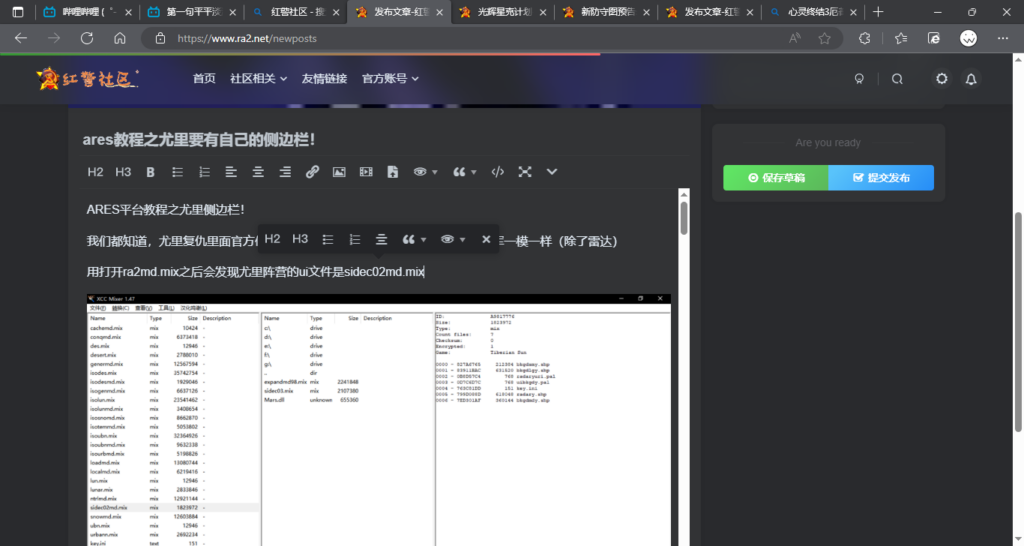Insert numbered list from main toolbar
Image resolution: width=1024 pixels, height=546 pixels.
point(204,172)
